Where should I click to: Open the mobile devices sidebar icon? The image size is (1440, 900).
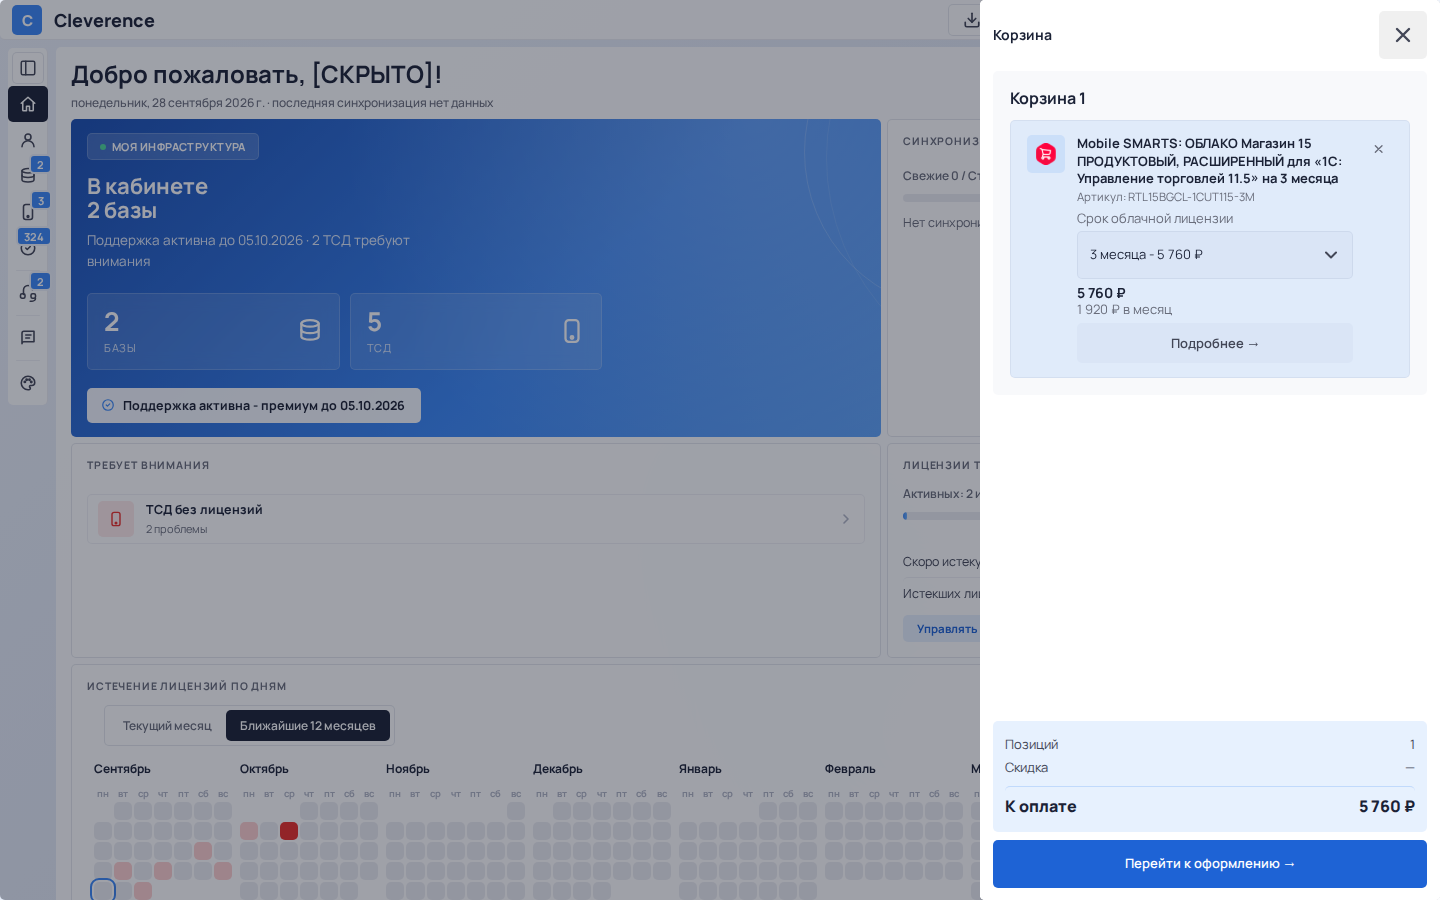(x=28, y=212)
